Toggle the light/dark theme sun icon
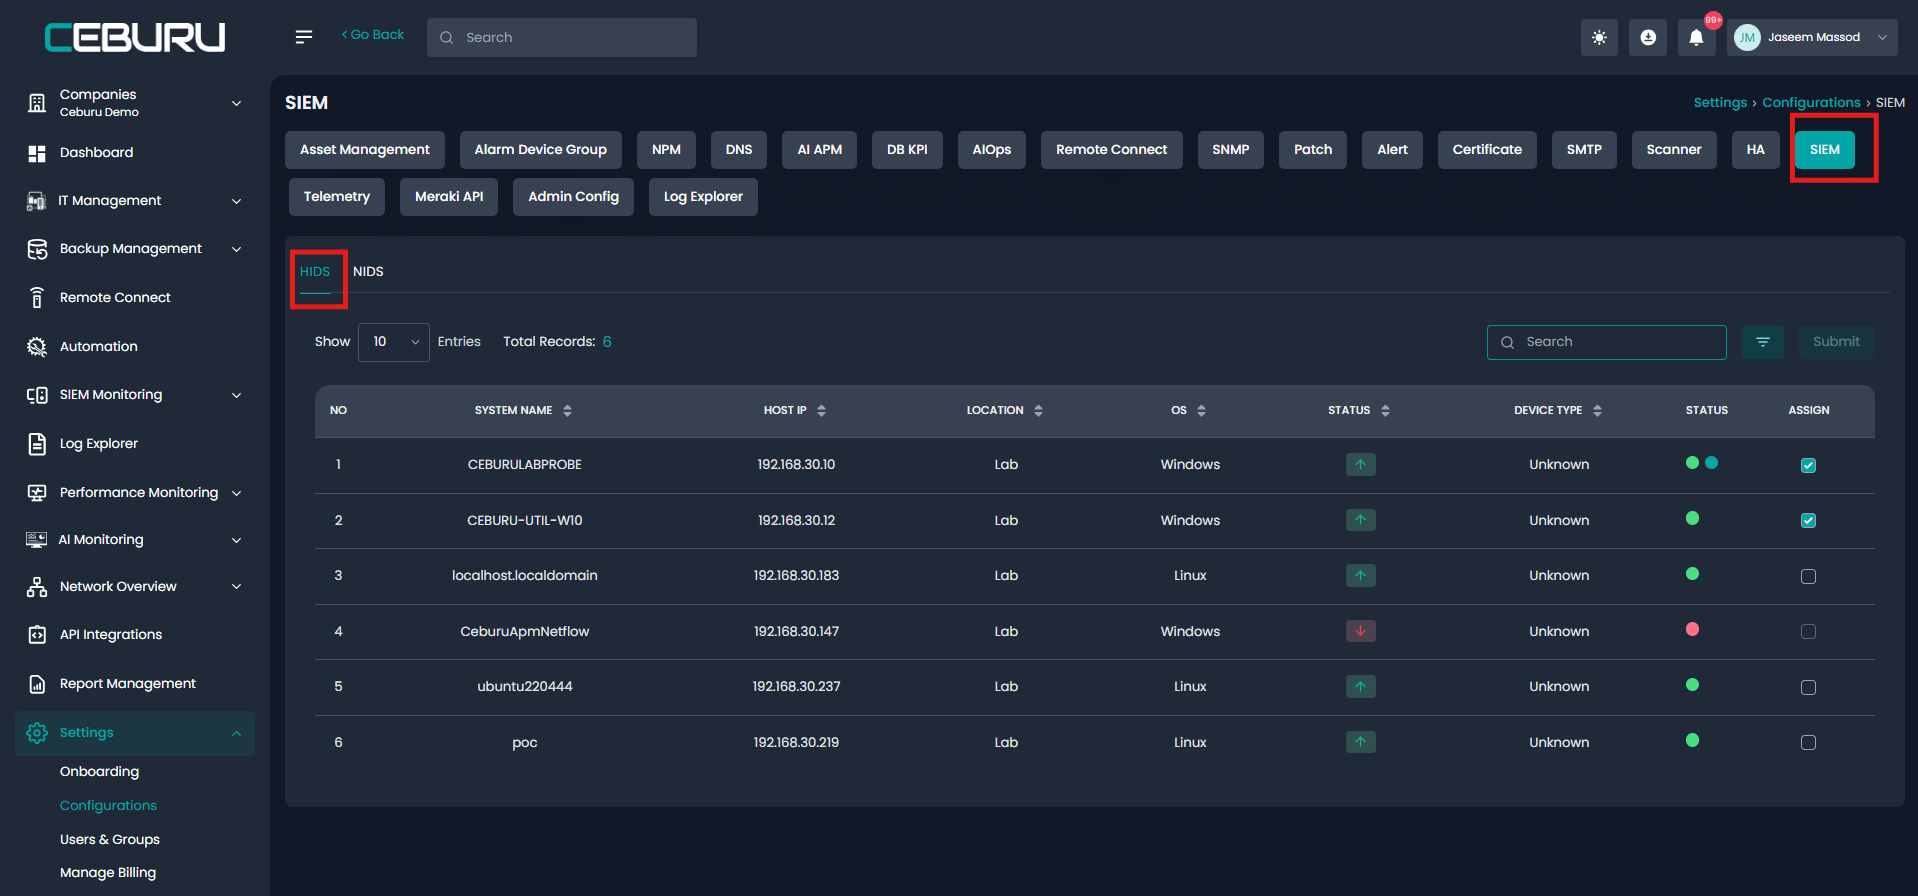Screen dimensions: 1918x896 pos(1599,37)
